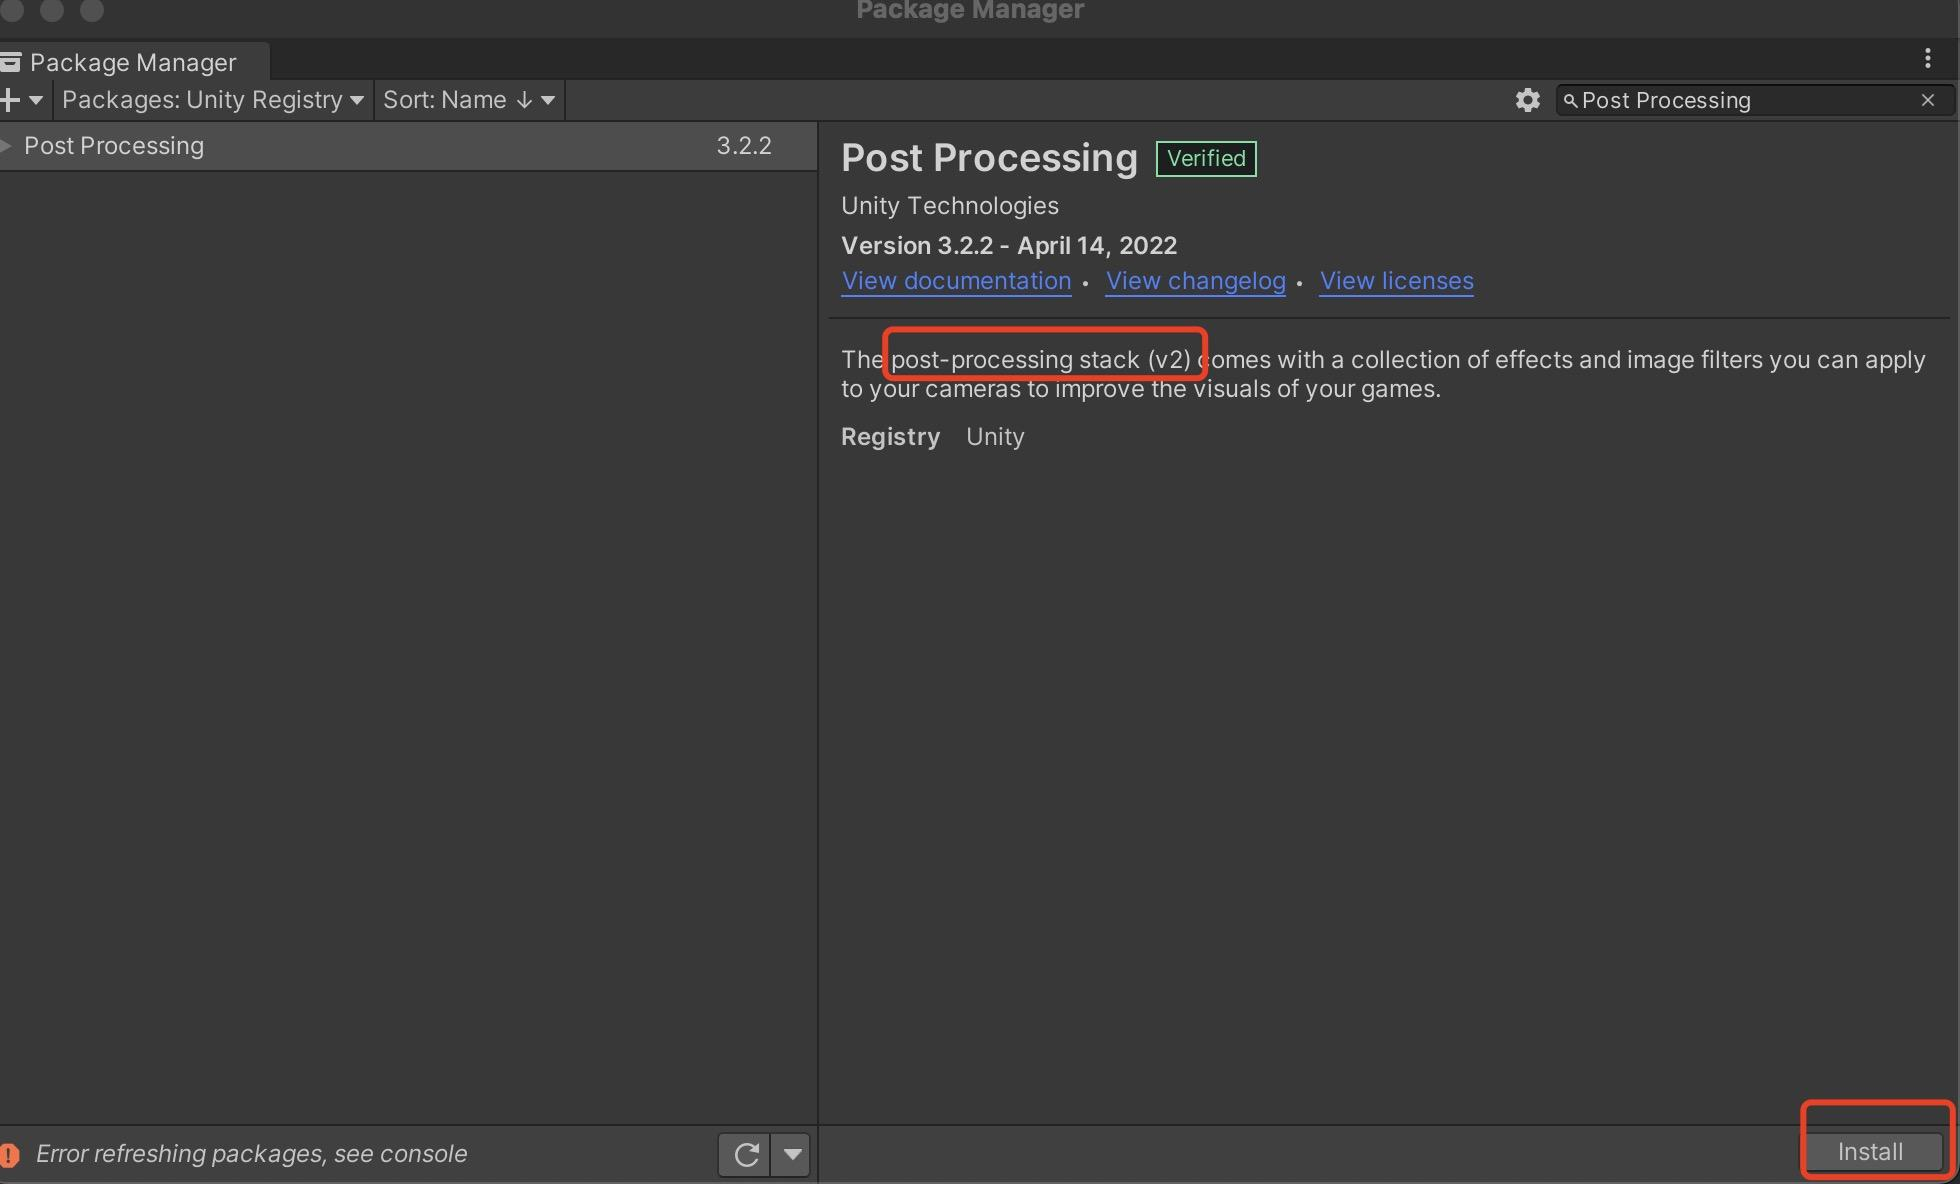Open the Sort: Name dropdown
Viewport: 1960px width, 1184px height.
468,100
